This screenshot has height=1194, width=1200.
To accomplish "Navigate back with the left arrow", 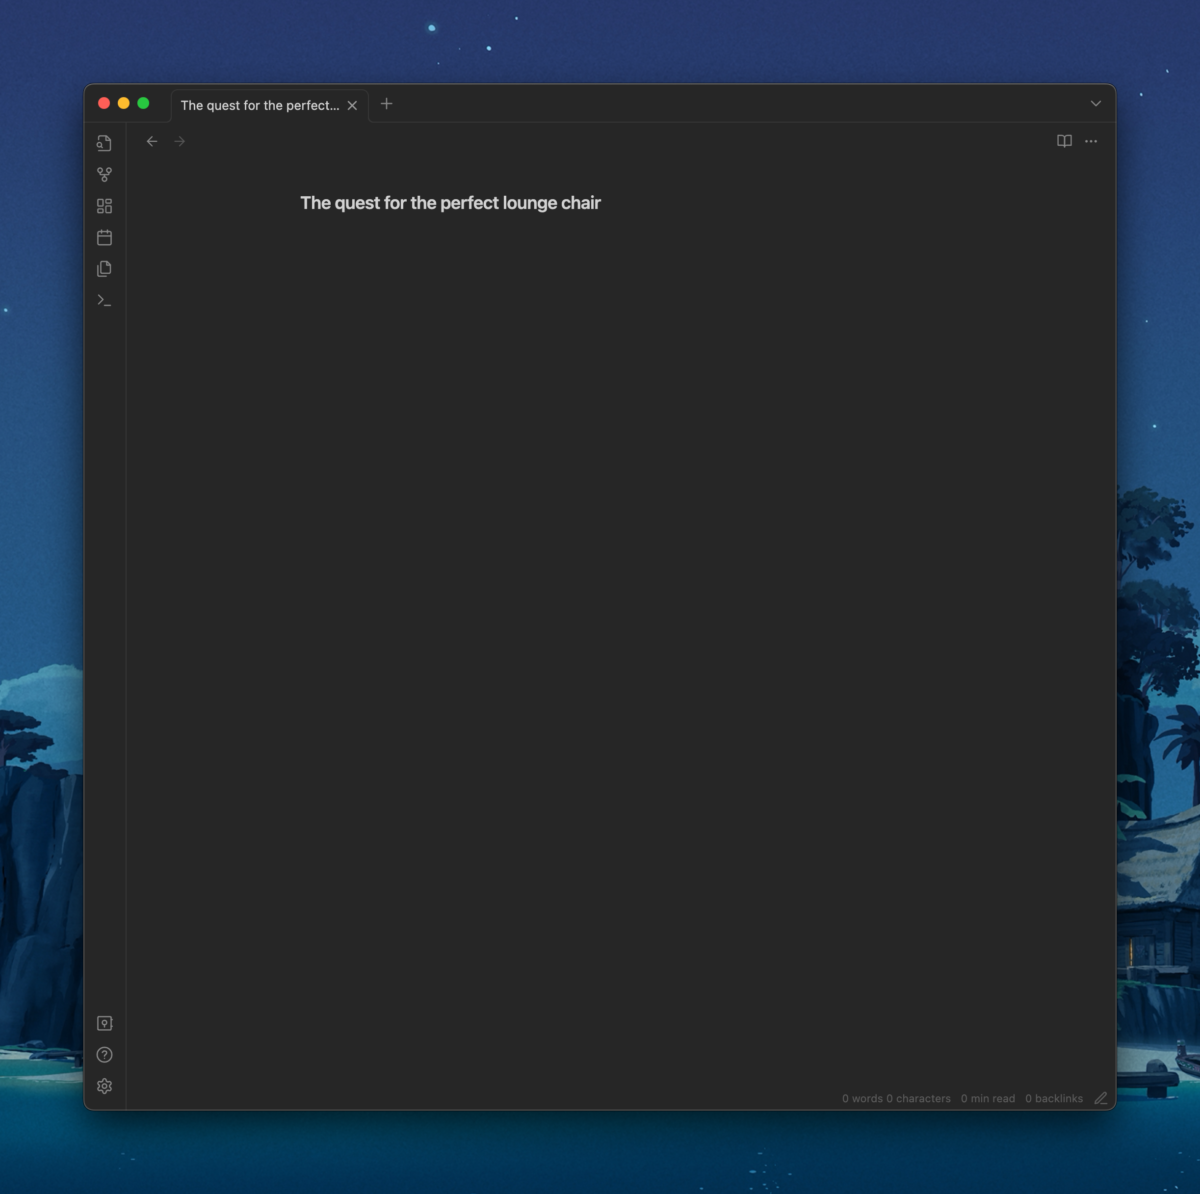I will (152, 141).
